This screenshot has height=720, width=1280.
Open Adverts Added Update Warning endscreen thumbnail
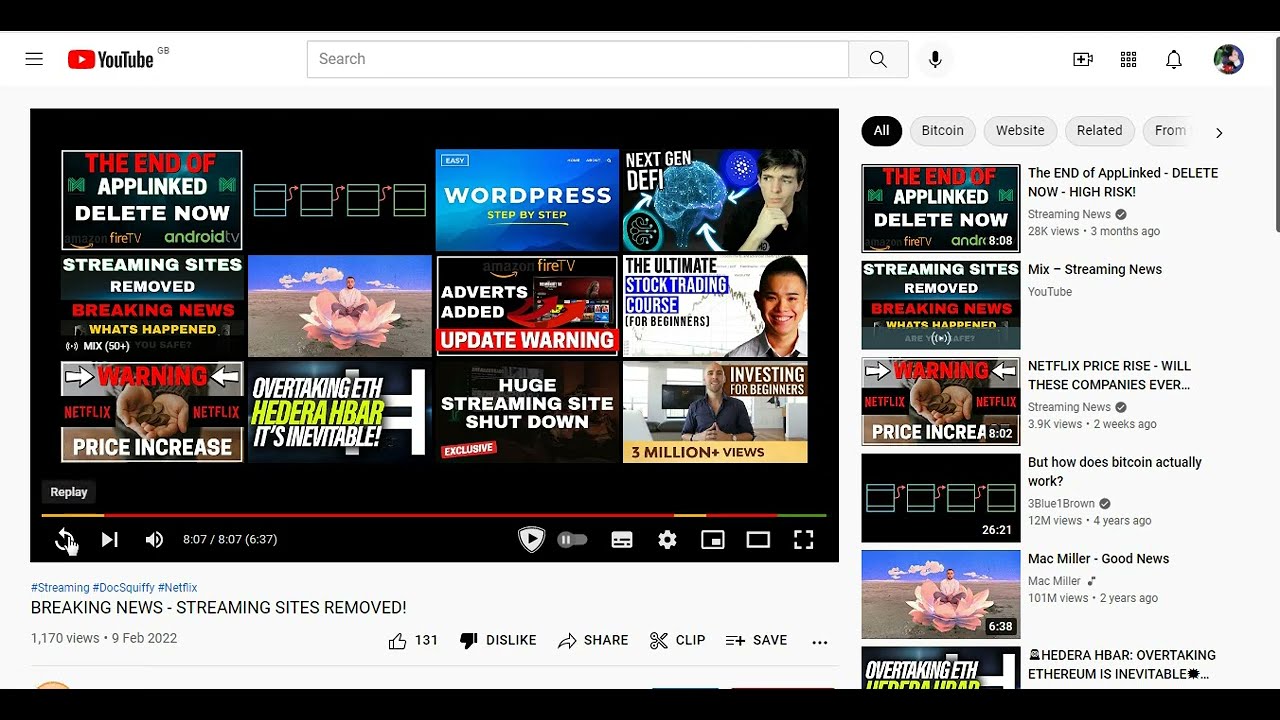click(x=527, y=306)
